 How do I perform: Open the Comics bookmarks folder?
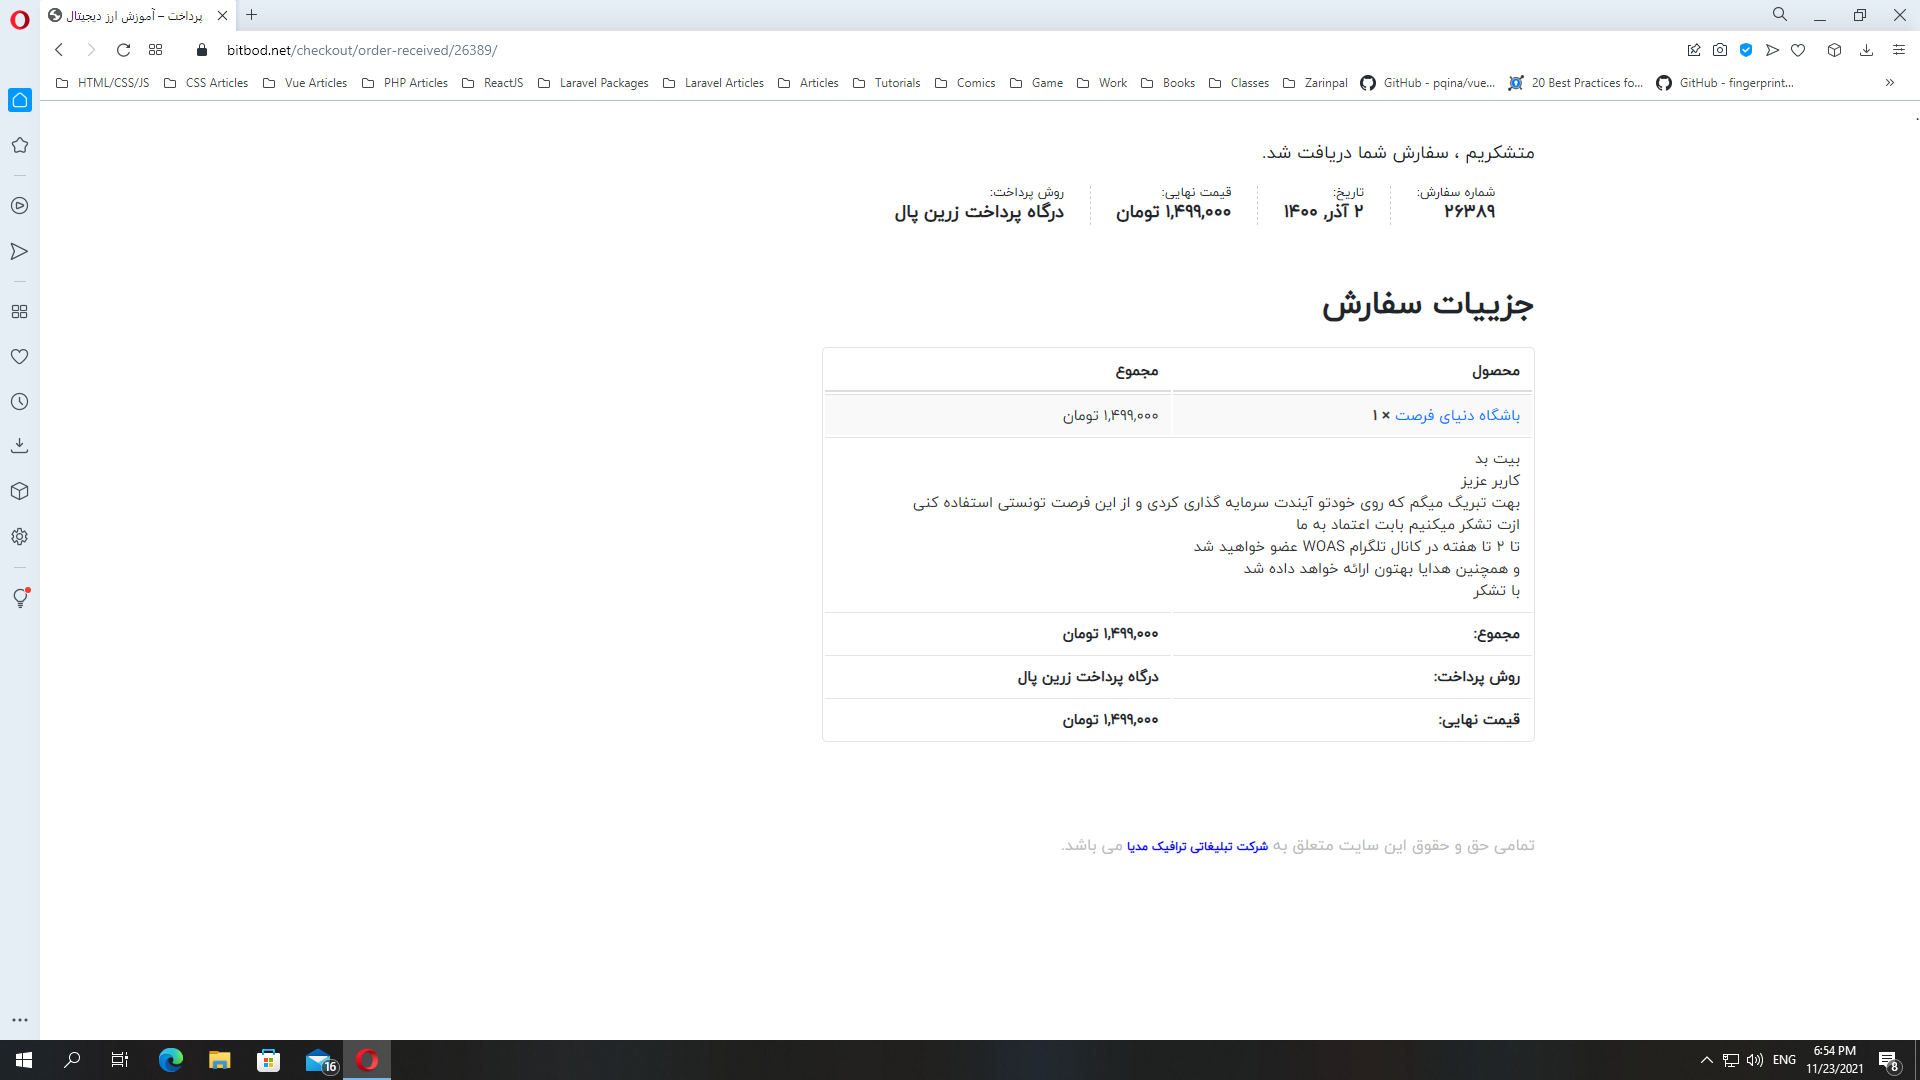[965, 83]
